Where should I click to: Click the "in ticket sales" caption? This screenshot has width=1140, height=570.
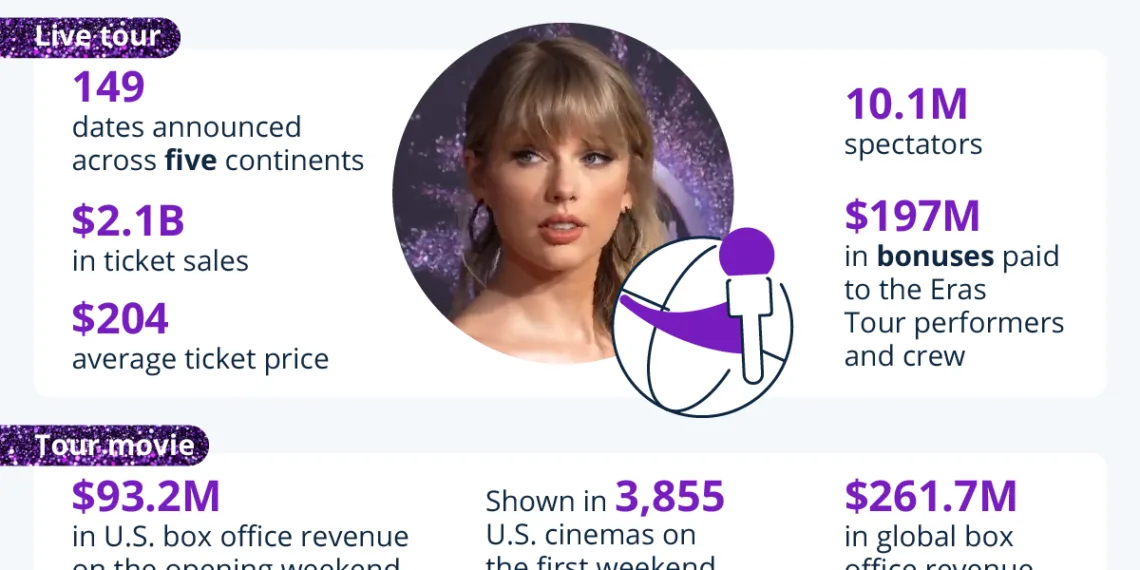tap(160, 261)
